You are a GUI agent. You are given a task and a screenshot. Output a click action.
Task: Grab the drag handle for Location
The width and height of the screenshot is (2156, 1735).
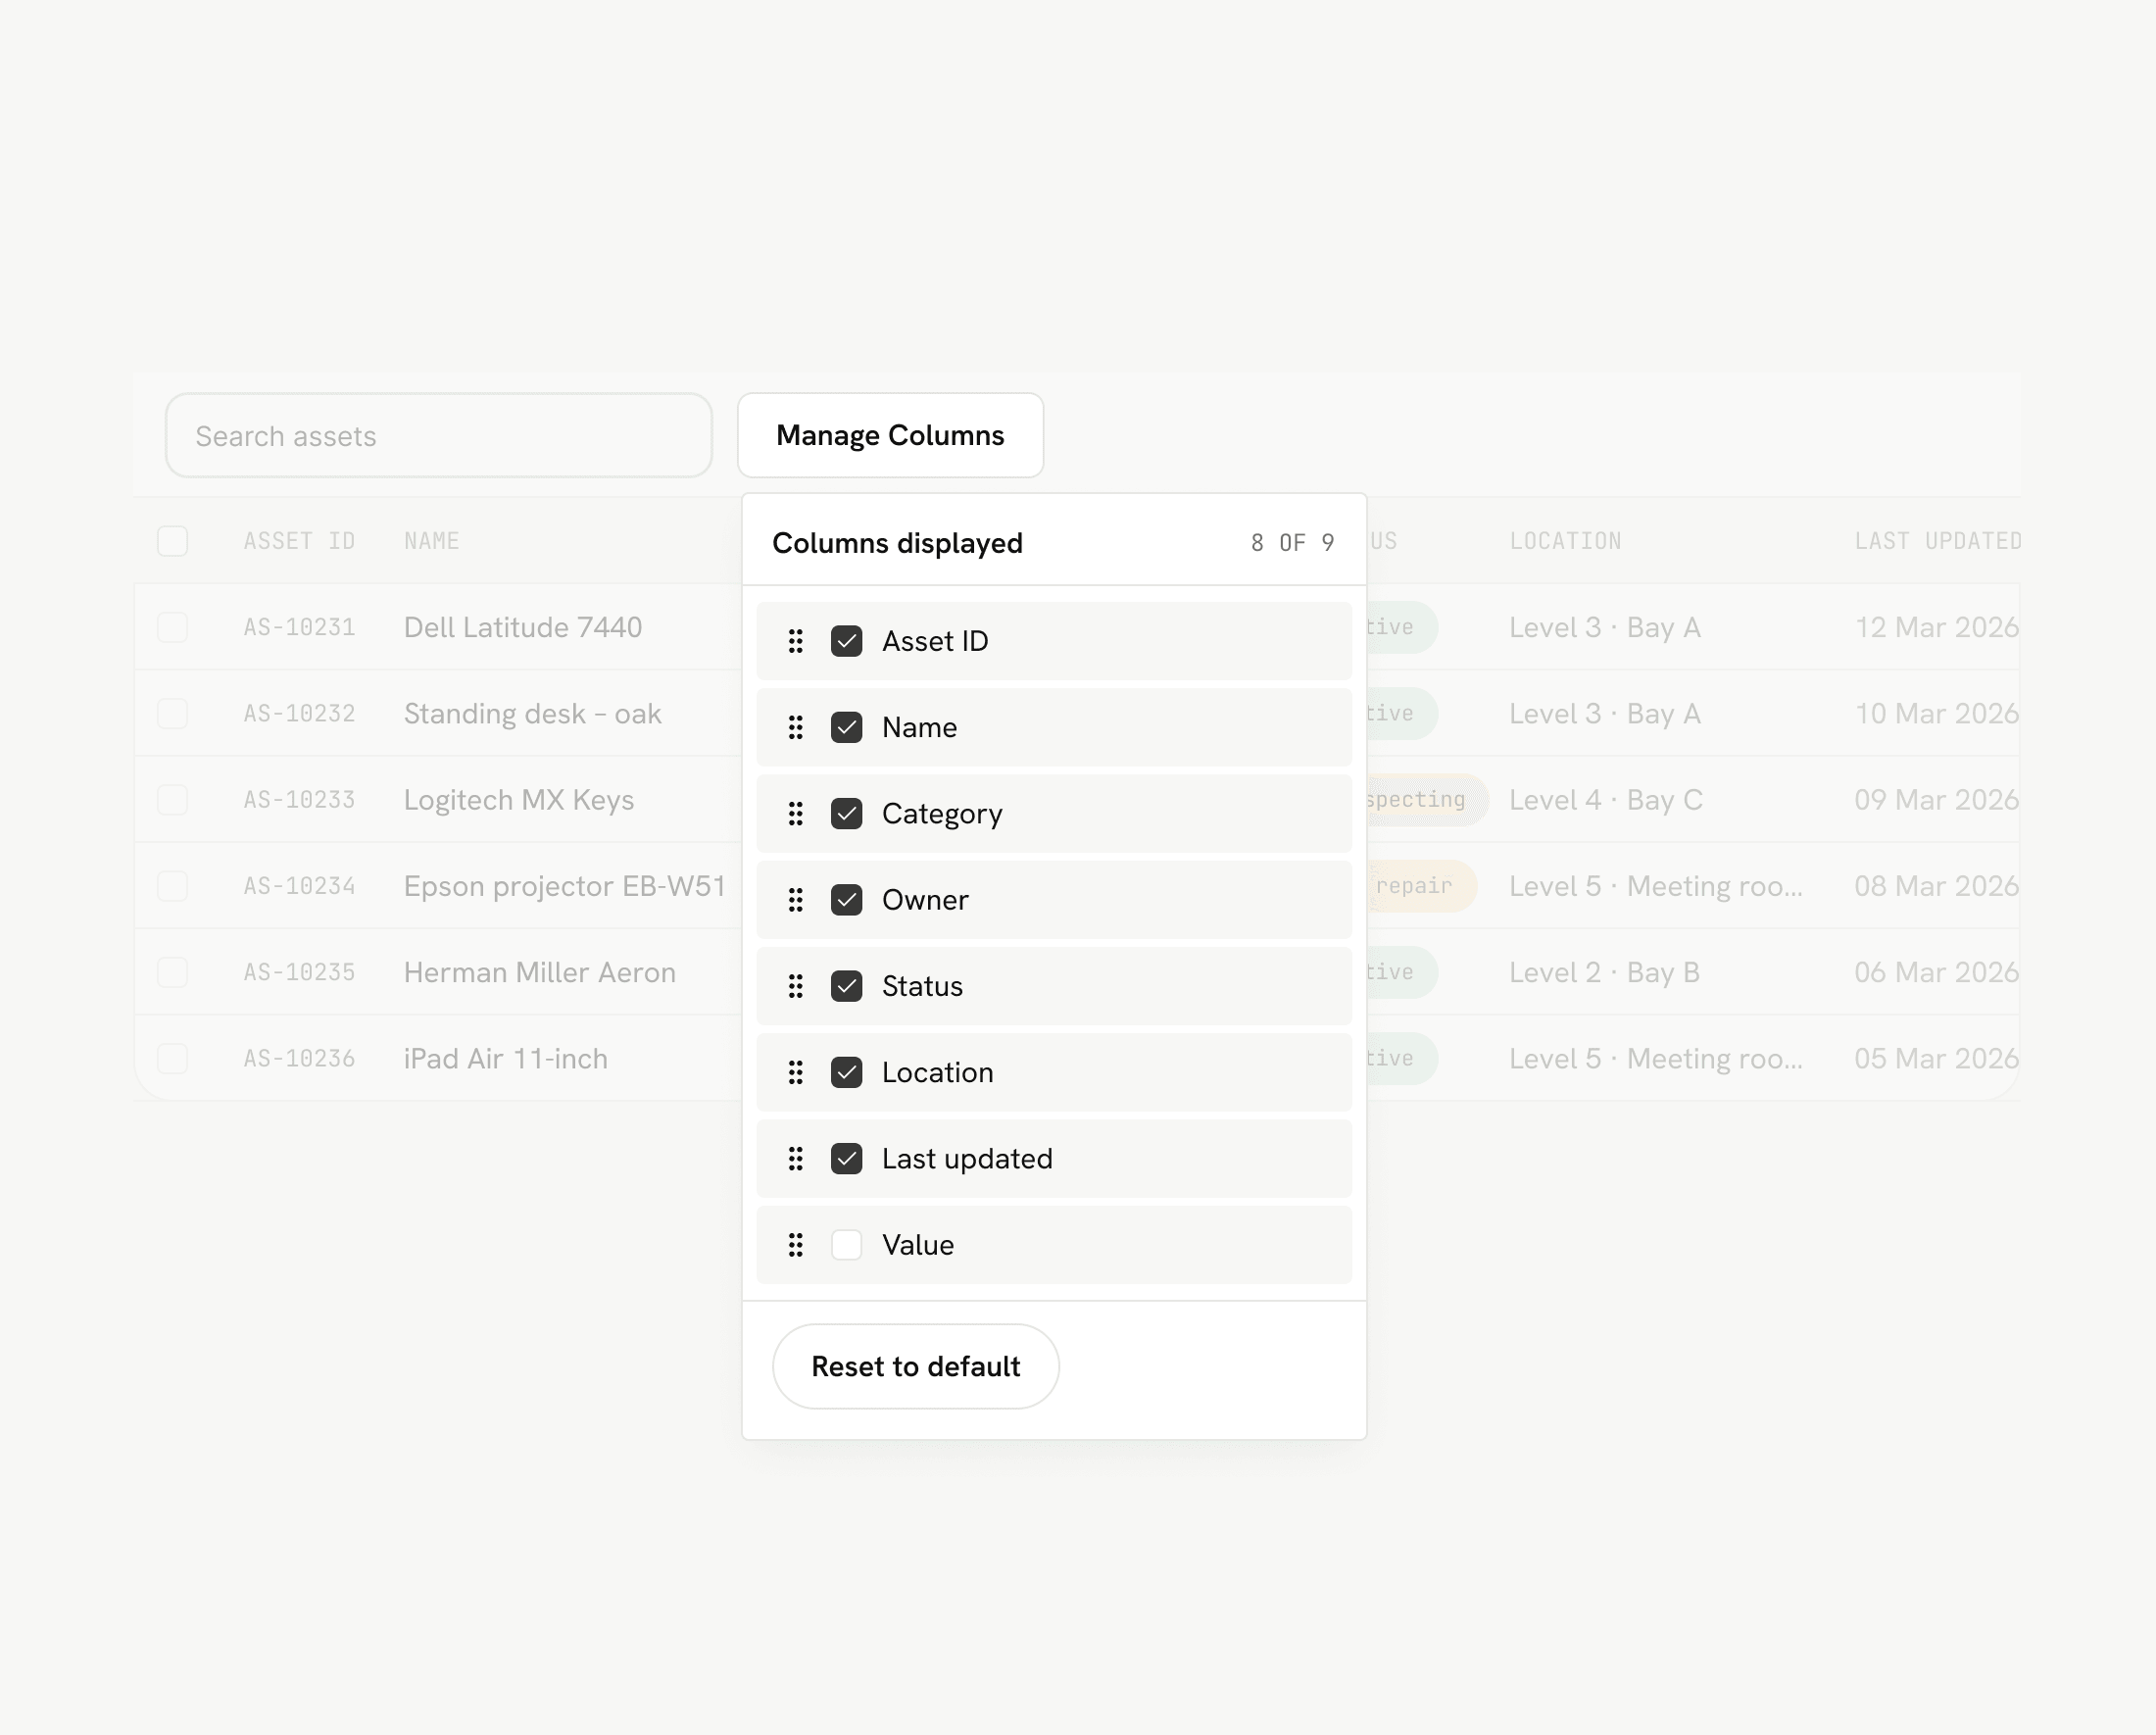click(x=795, y=1072)
